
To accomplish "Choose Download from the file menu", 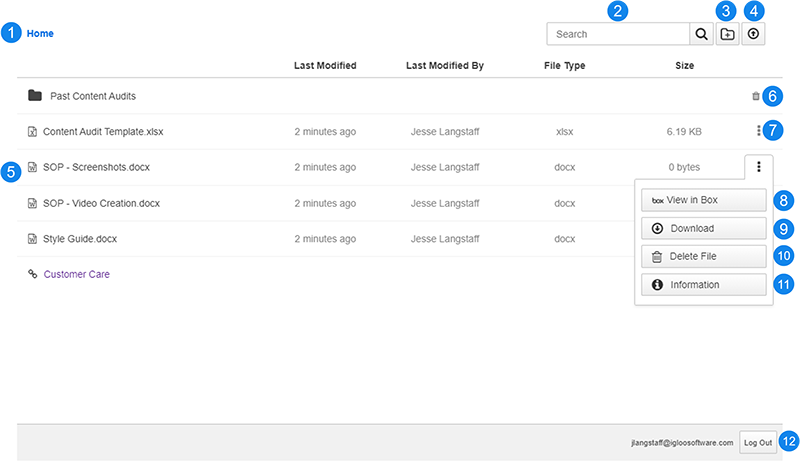I will 704,228.
